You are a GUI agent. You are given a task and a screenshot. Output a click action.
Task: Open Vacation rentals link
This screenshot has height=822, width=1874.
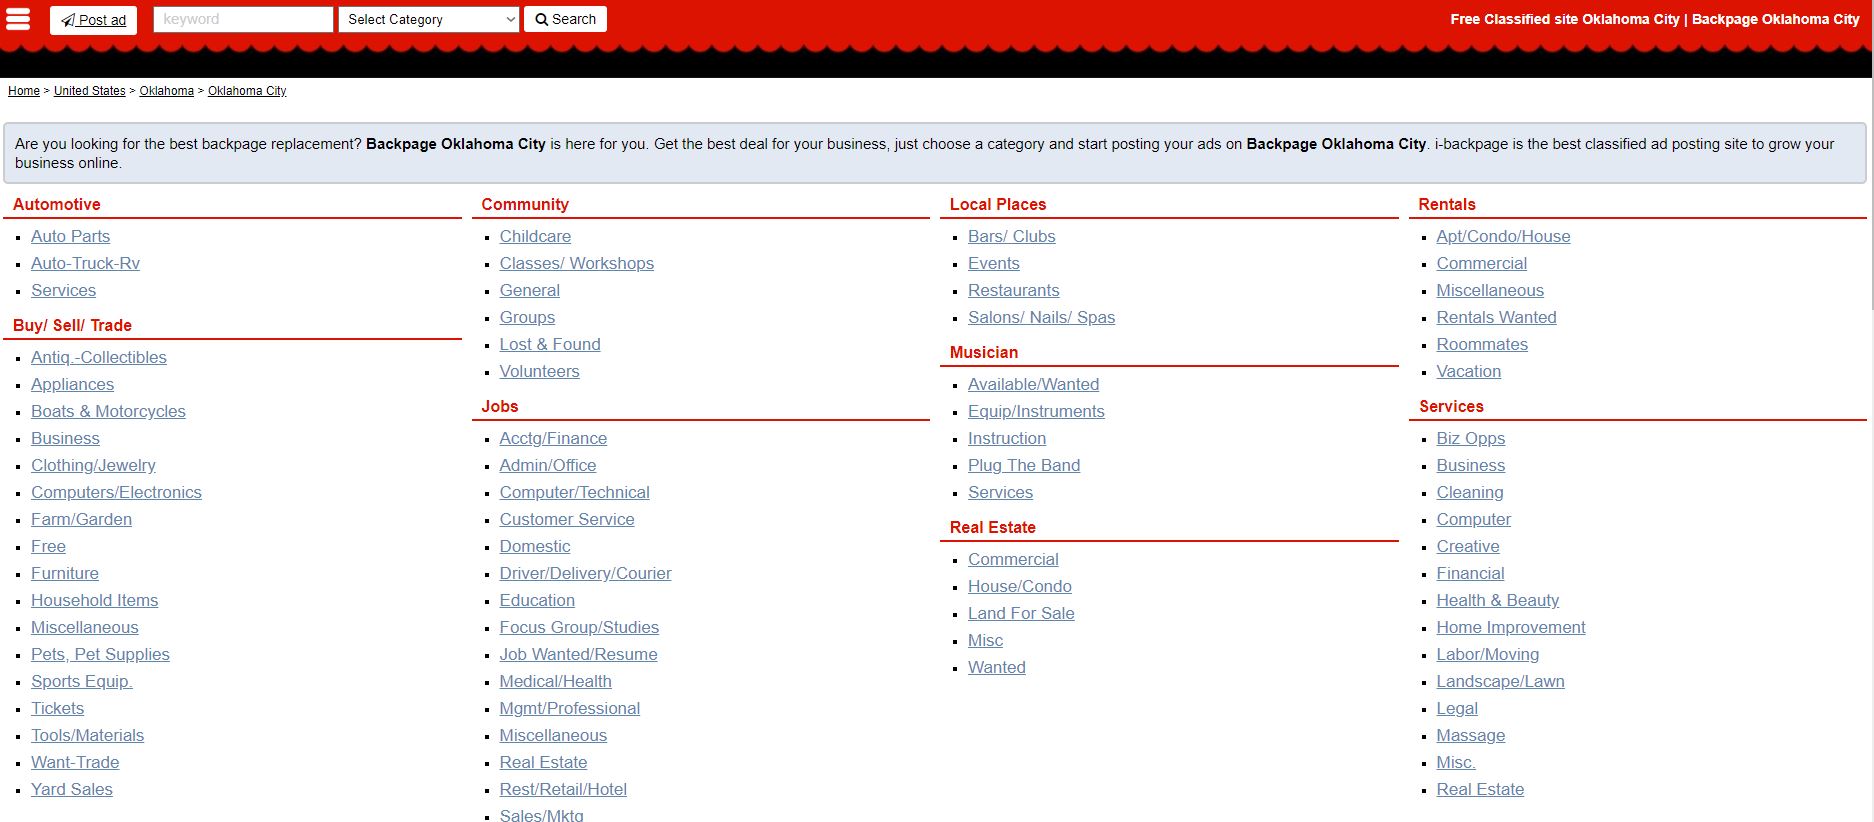pos(1469,371)
